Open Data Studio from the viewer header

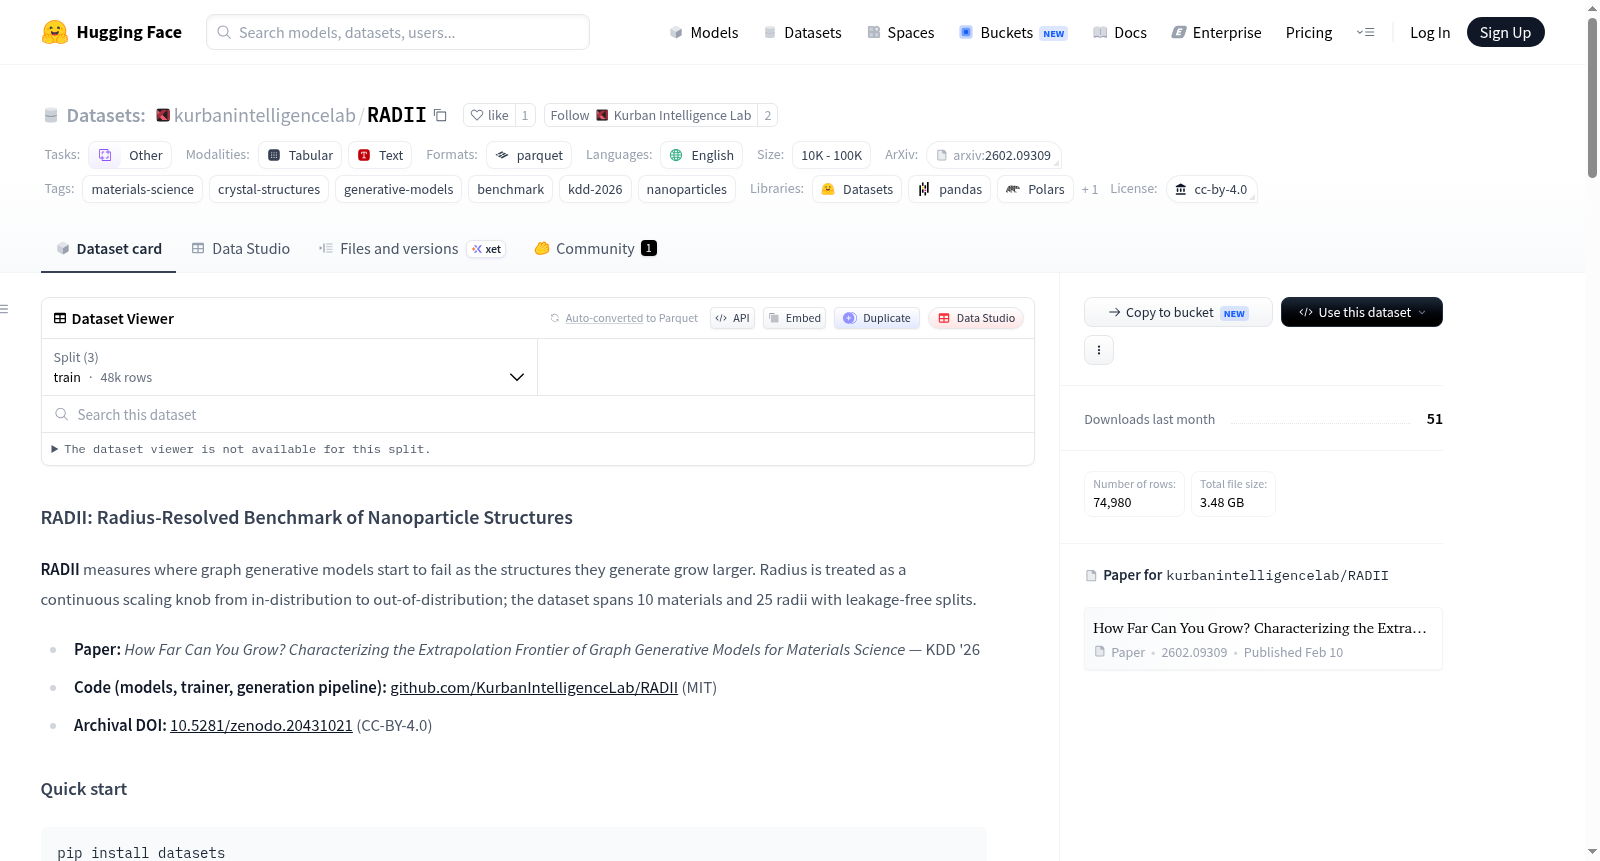coord(976,318)
